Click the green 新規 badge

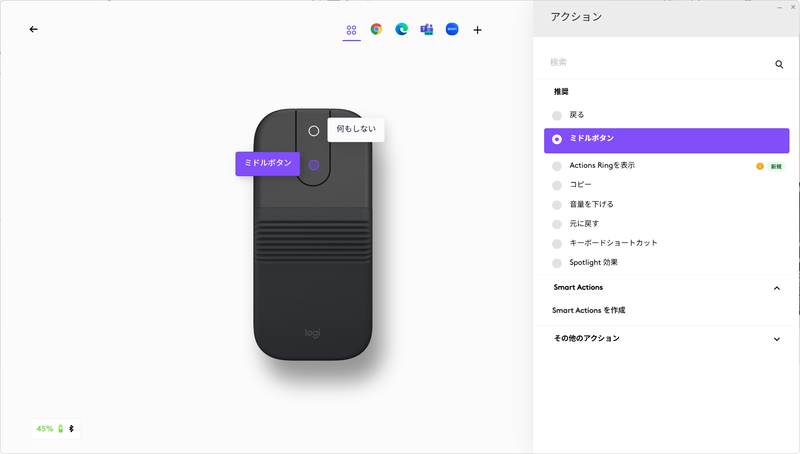click(x=776, y=166)
